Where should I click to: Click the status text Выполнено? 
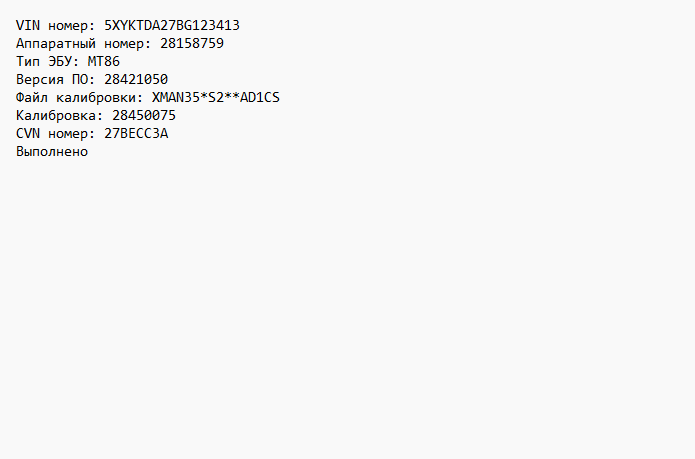pyautogui.click(x=52, y=151)
